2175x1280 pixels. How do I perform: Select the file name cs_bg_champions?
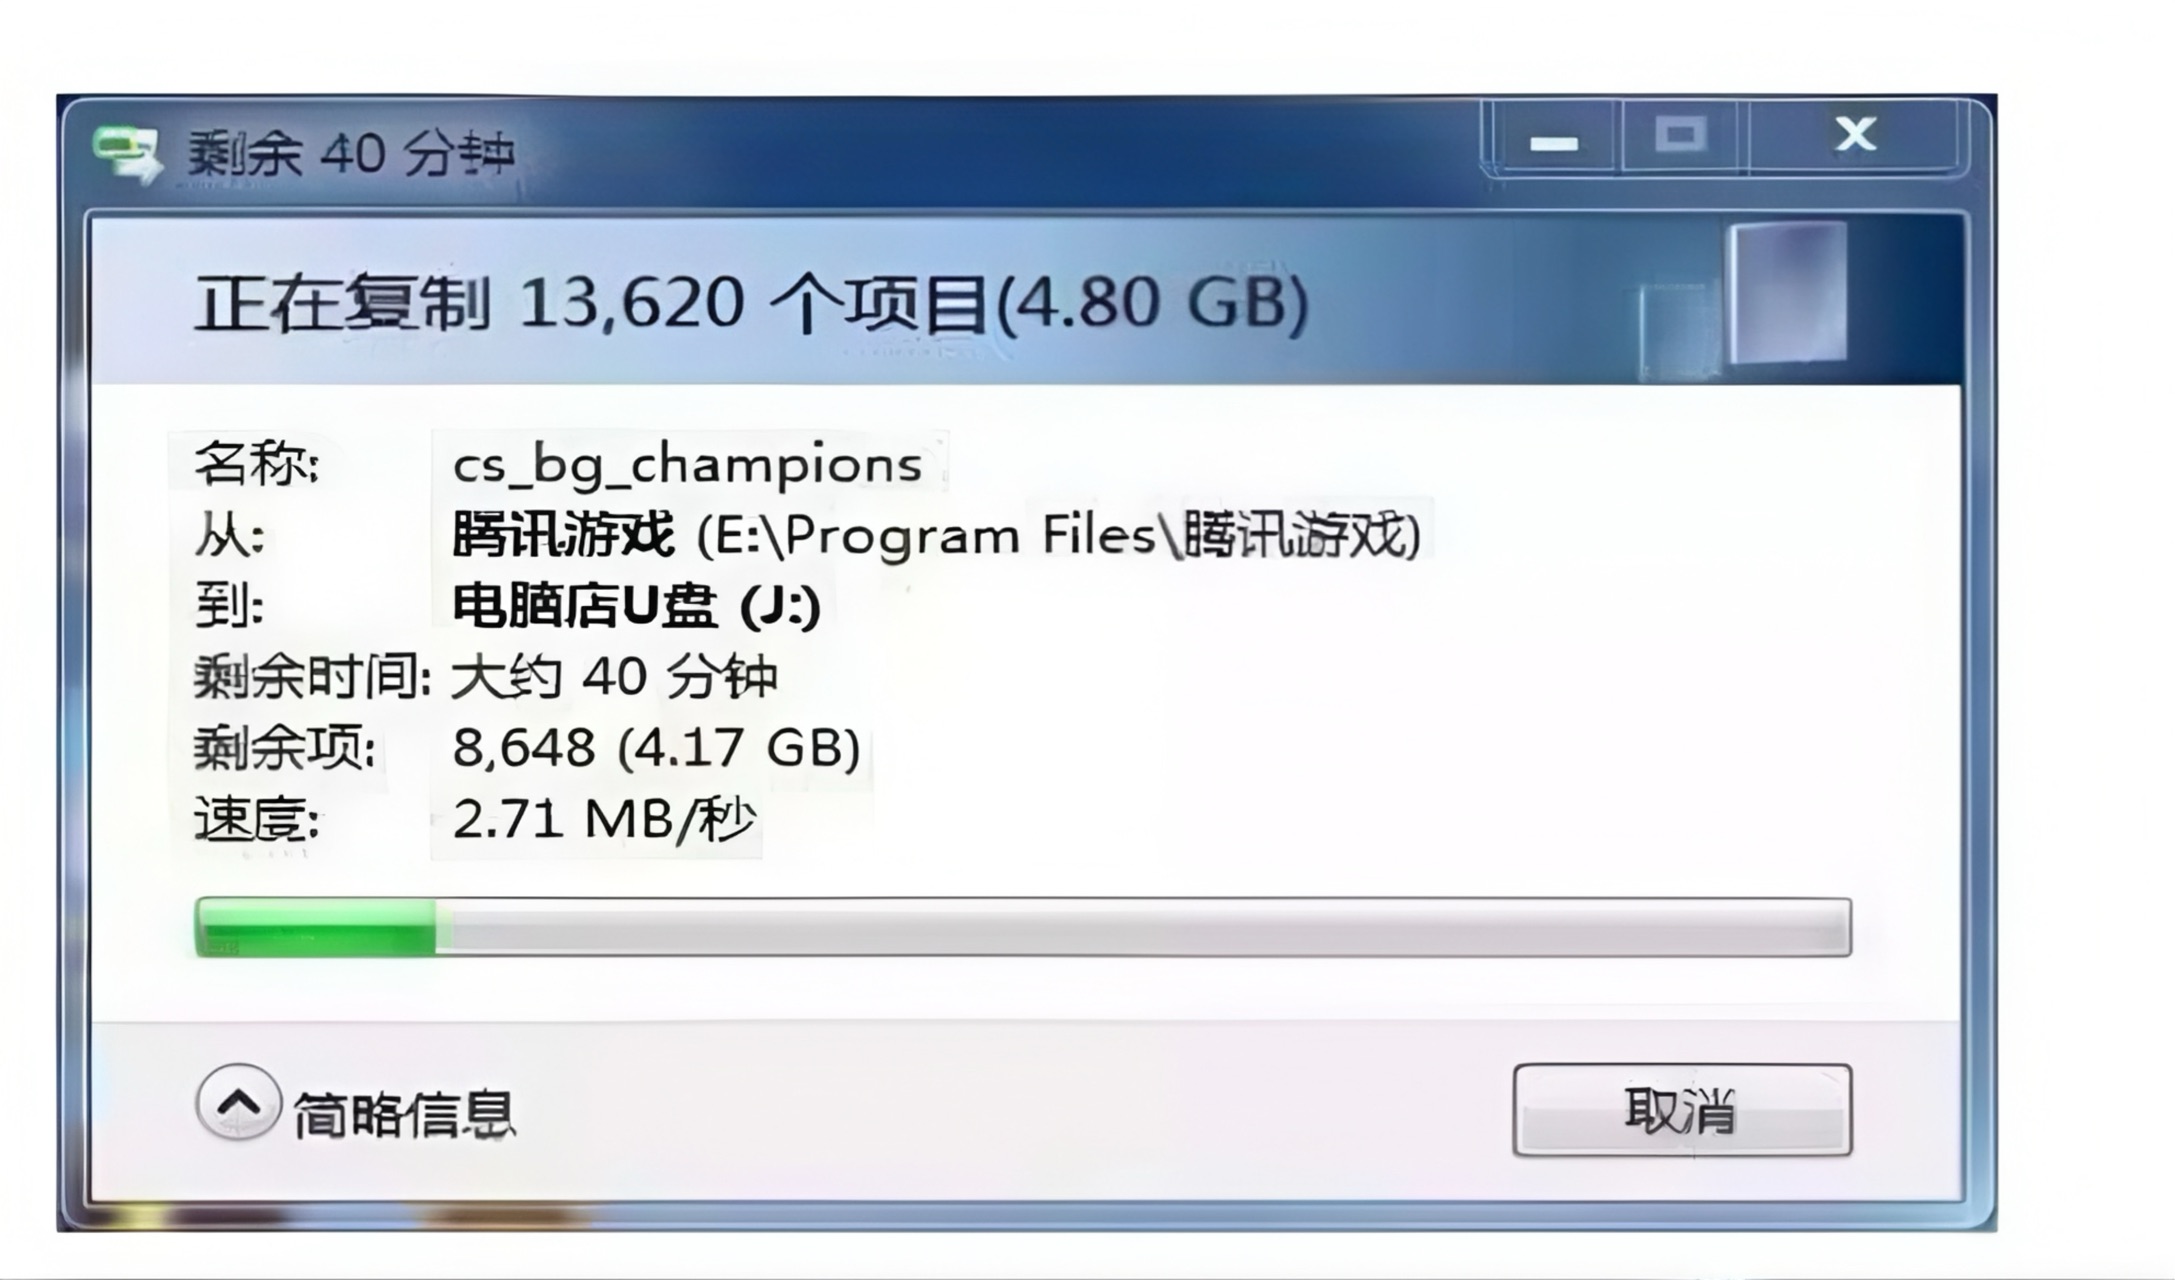pos(687,464)
